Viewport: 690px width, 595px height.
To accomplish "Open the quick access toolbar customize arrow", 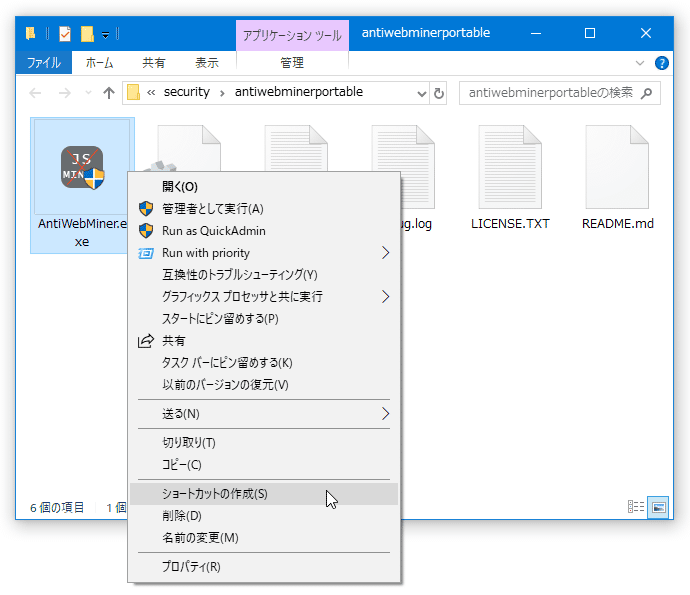I will point(106,34).
